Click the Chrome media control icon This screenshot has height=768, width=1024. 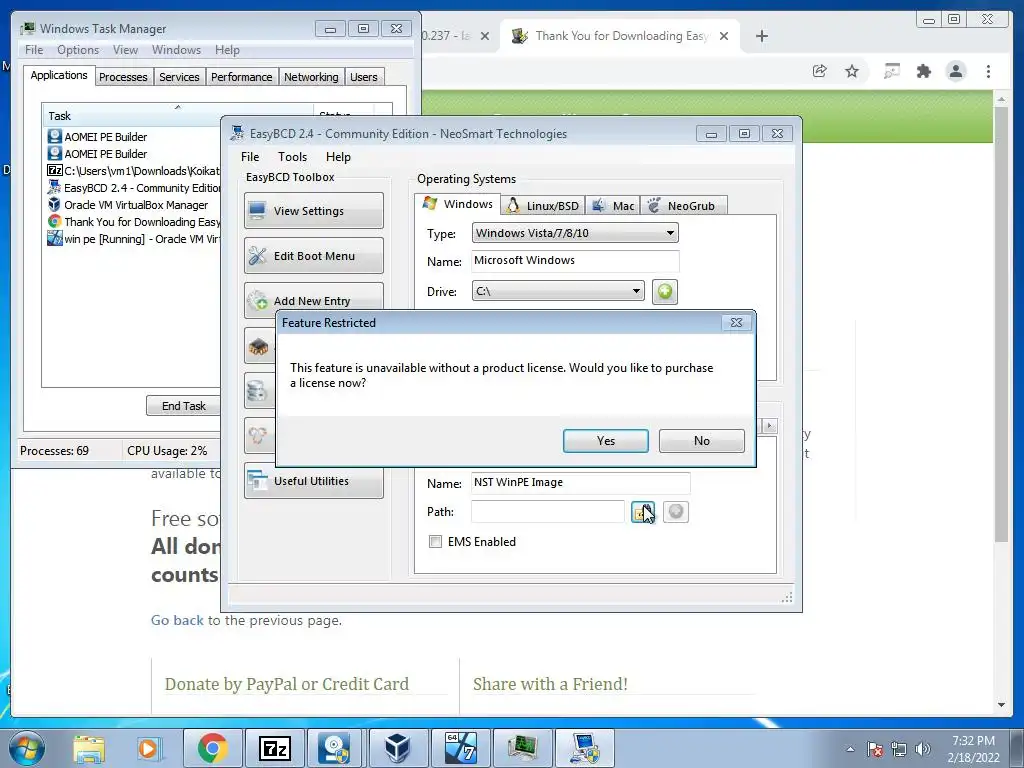tap(891, 71)
